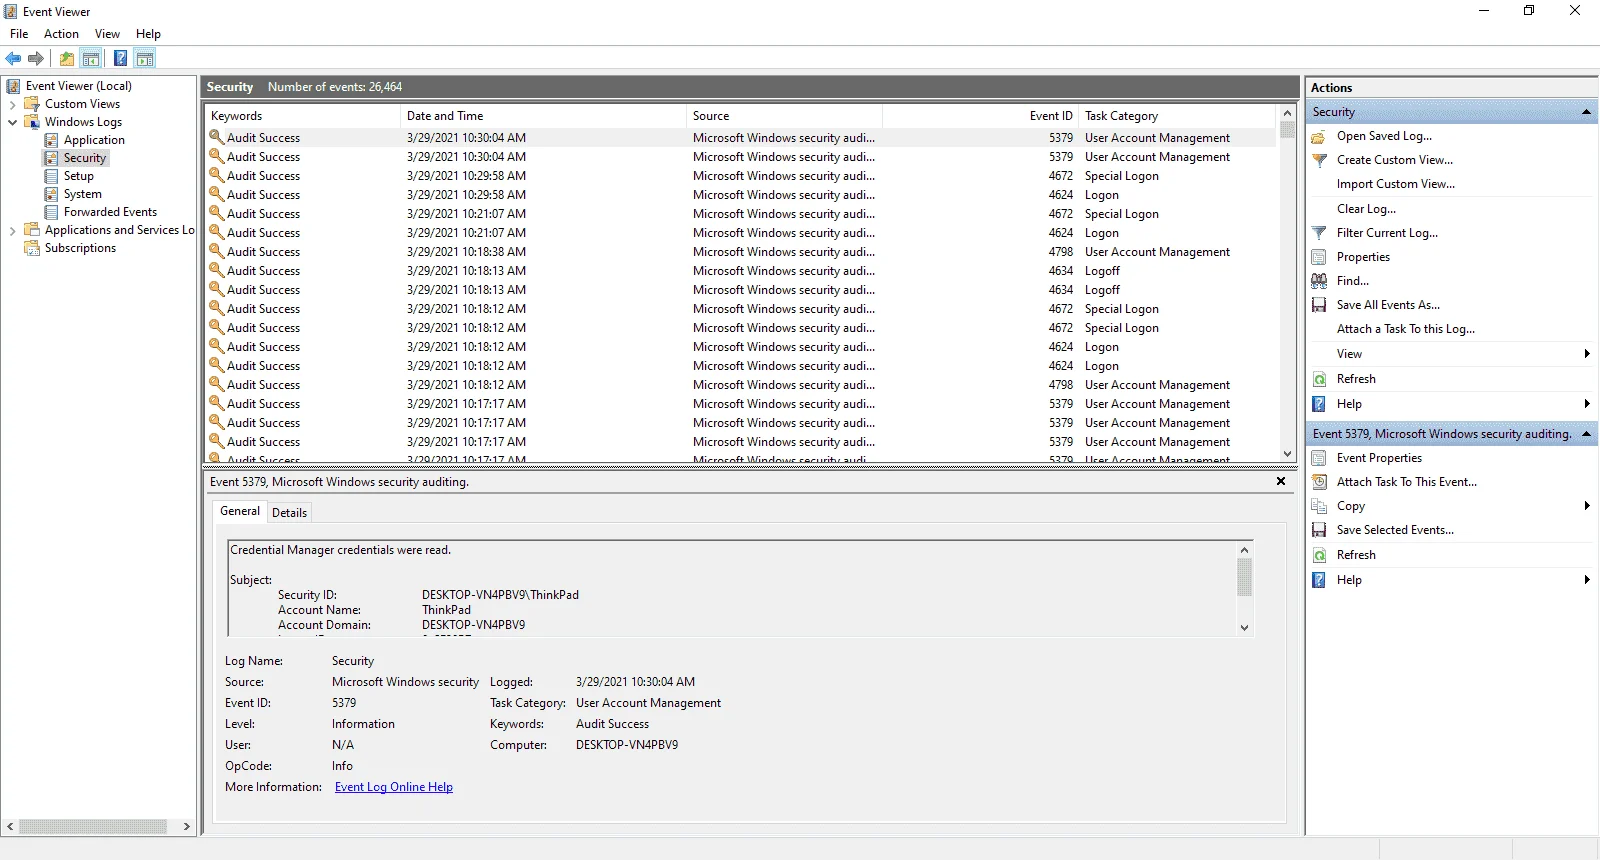1600x860 pixels.
Task: Toggle Show/Hide Action Pane toolbar icon
Action: [145, 59]
